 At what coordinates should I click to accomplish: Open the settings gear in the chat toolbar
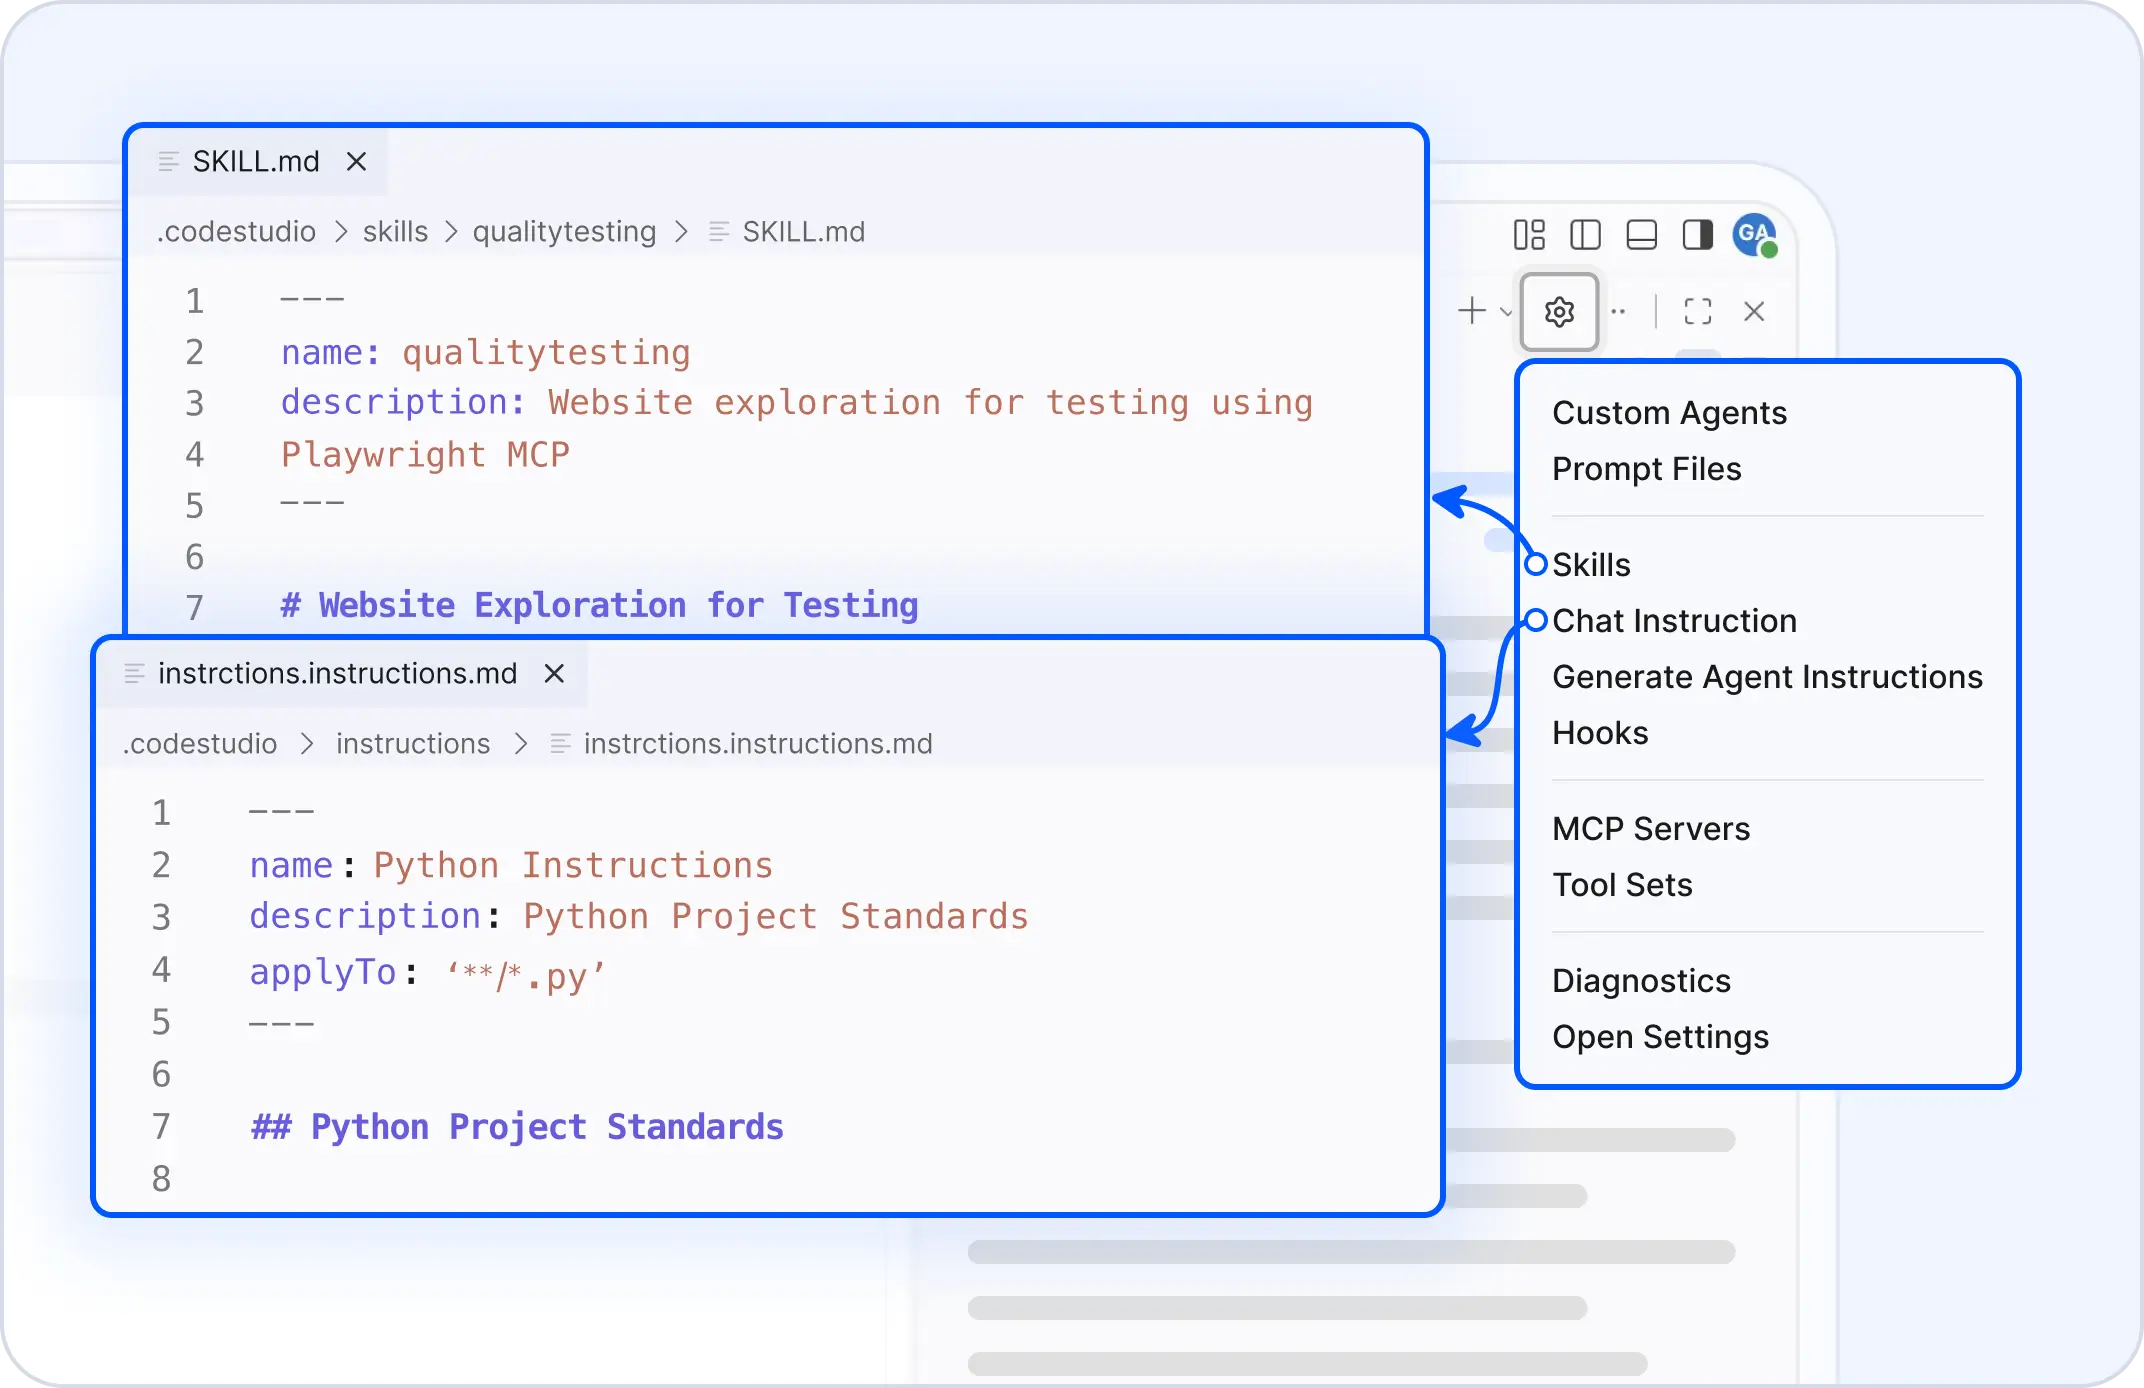pos(1558,311)
